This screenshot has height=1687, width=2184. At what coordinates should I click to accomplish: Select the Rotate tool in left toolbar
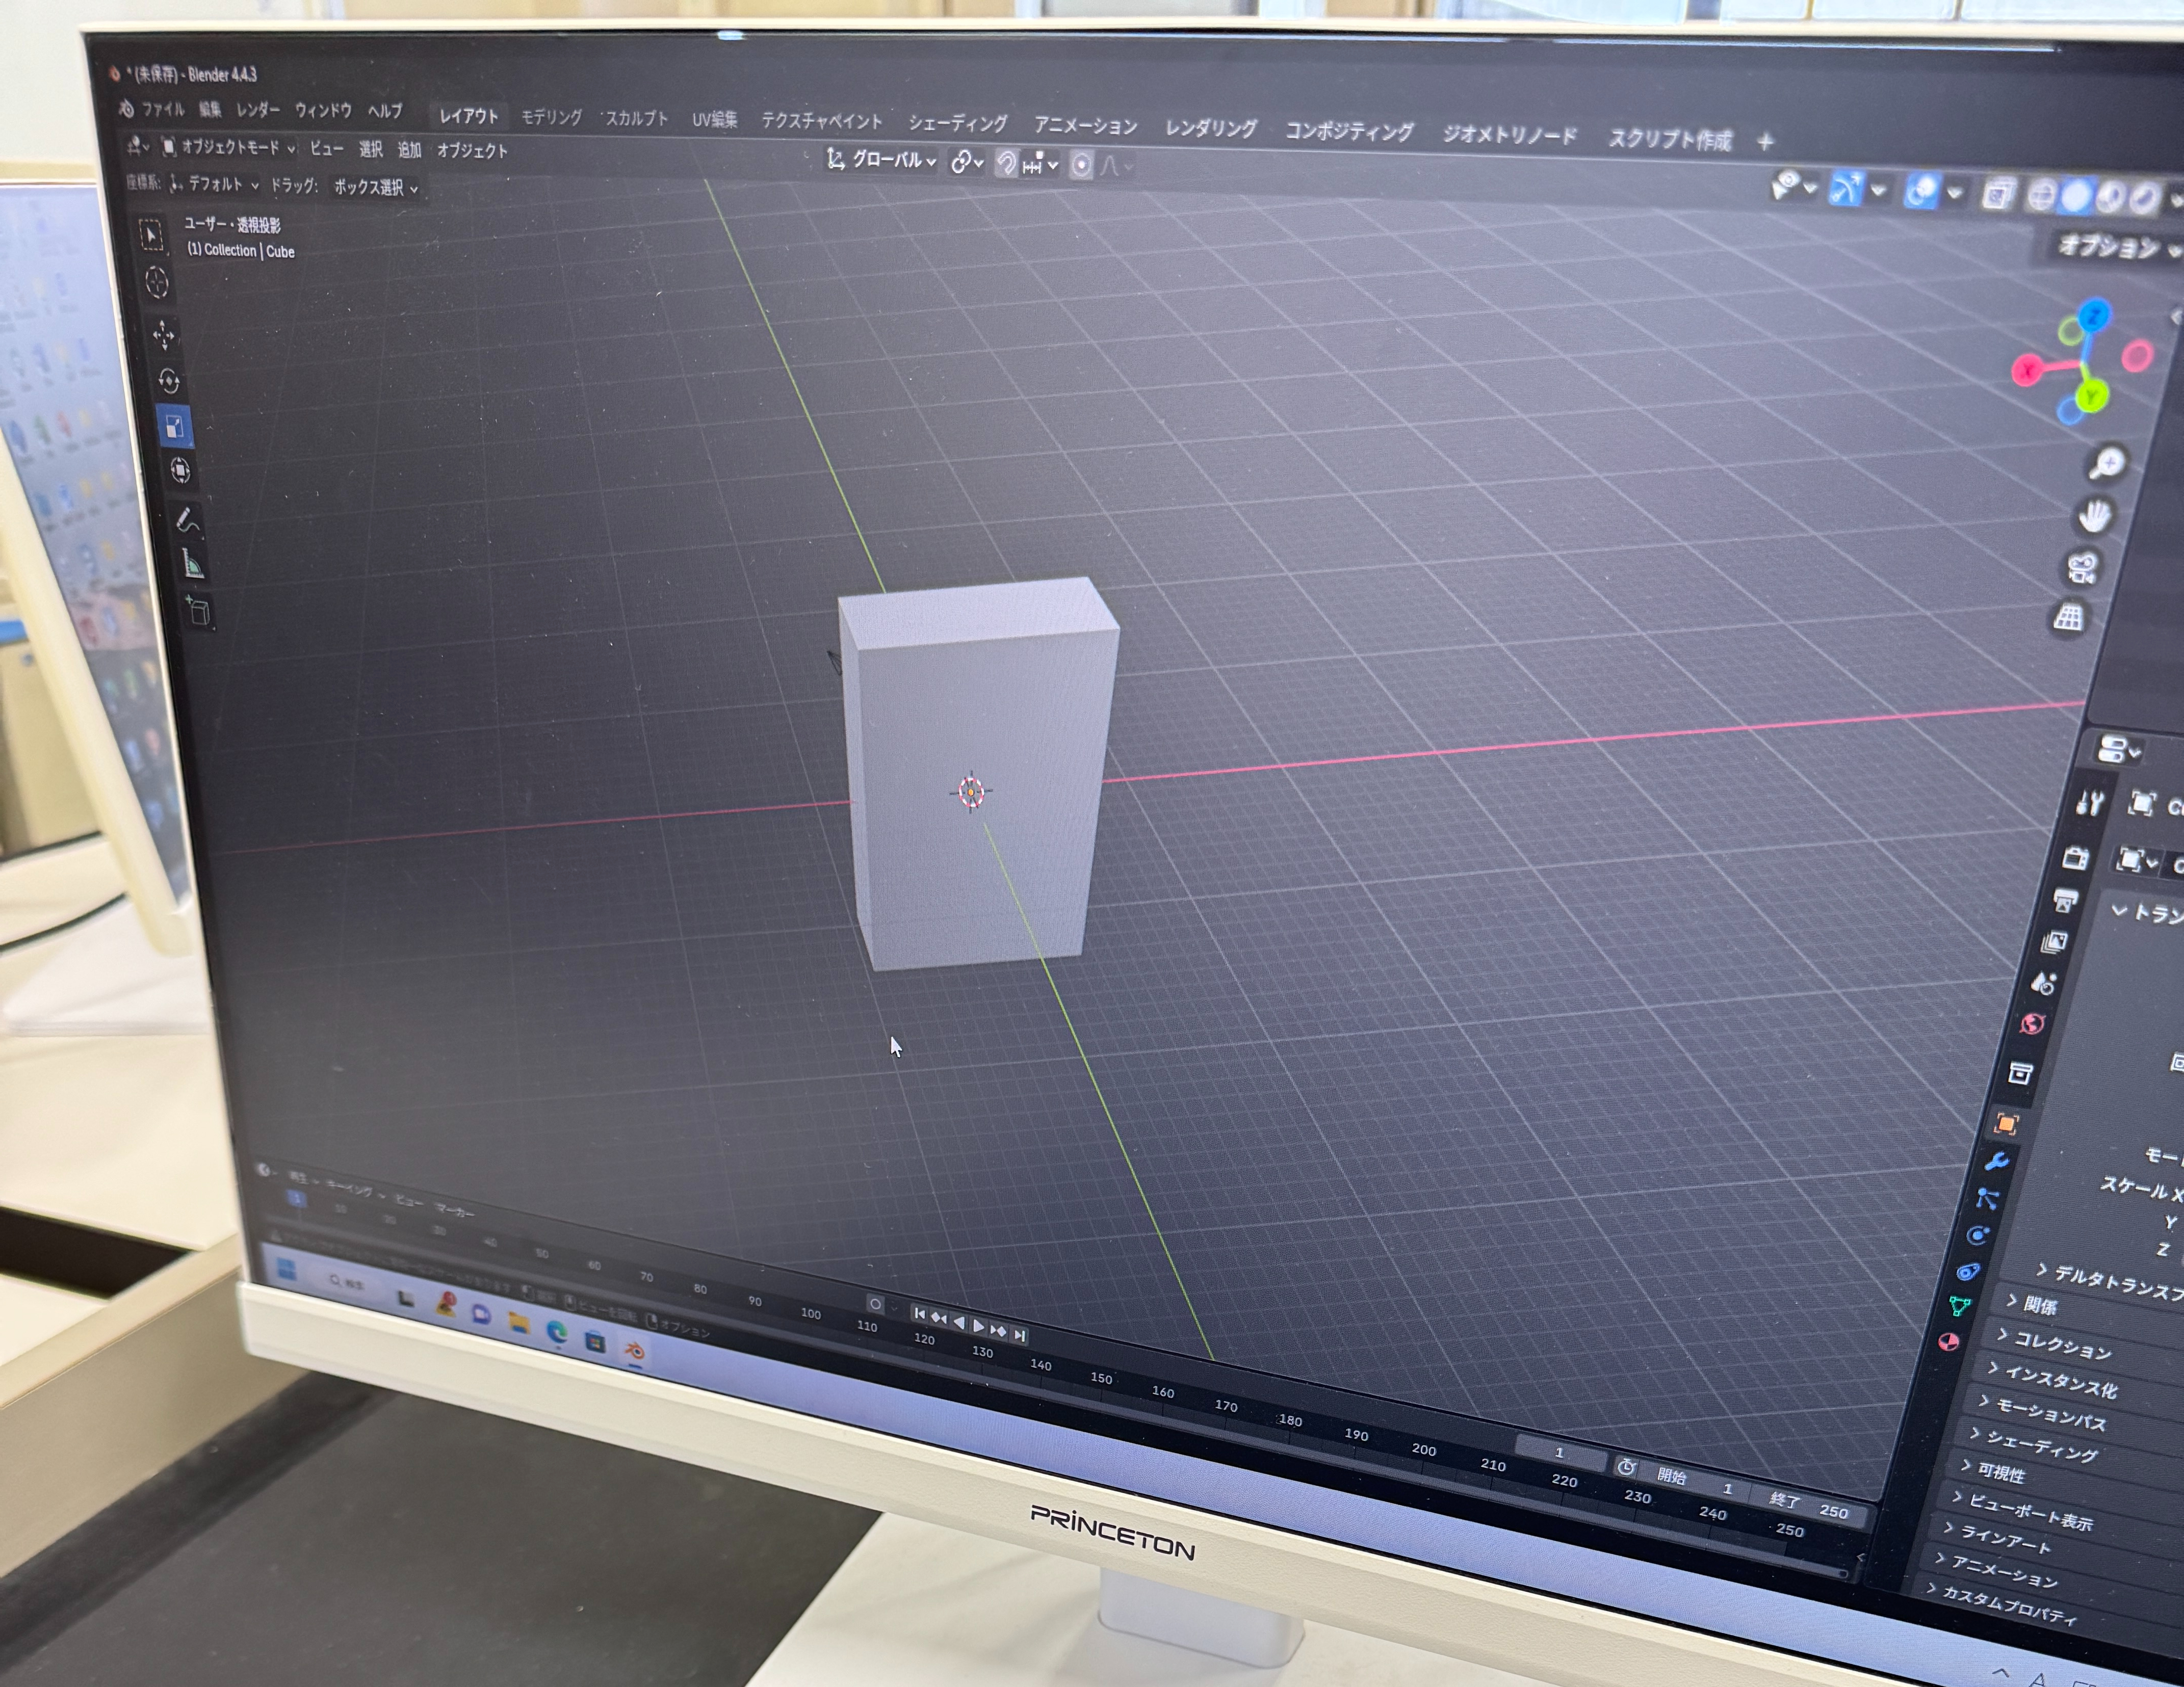(x=169, y=381)
